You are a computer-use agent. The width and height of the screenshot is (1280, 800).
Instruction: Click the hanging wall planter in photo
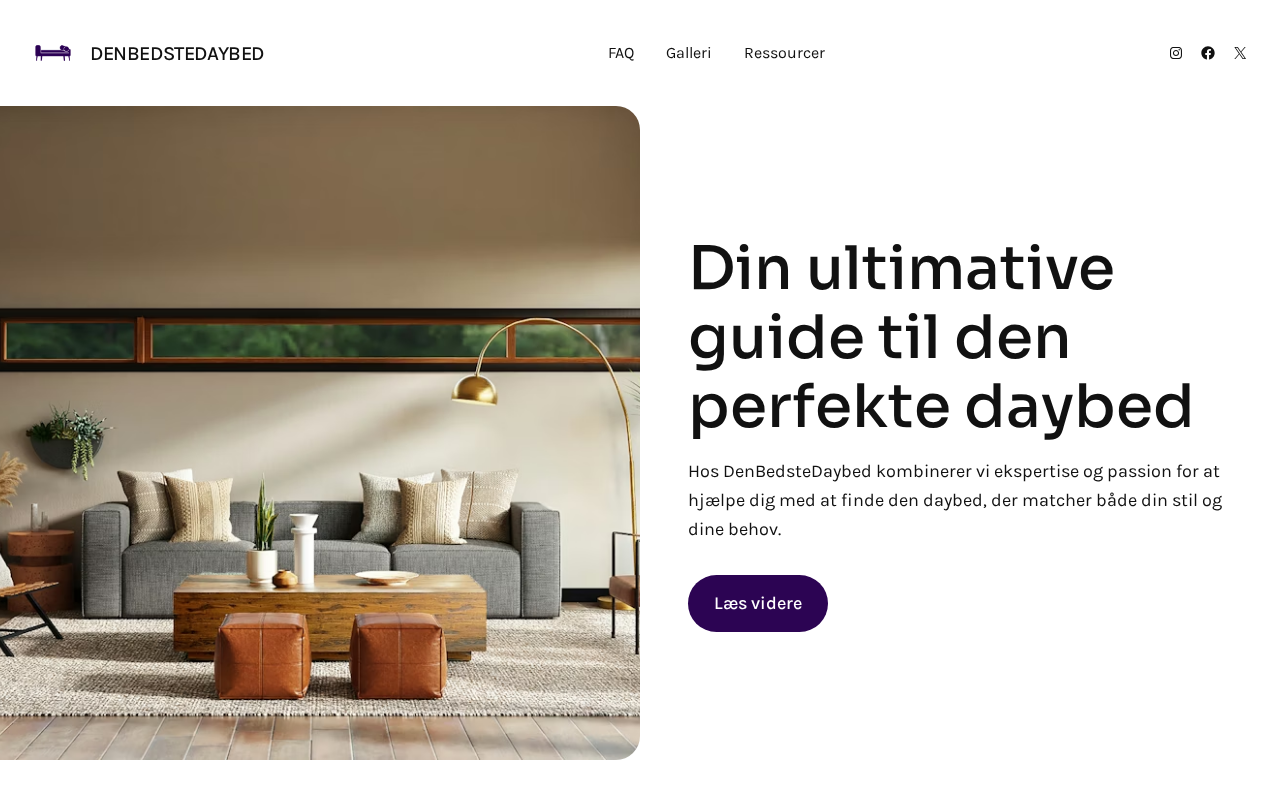67,438
